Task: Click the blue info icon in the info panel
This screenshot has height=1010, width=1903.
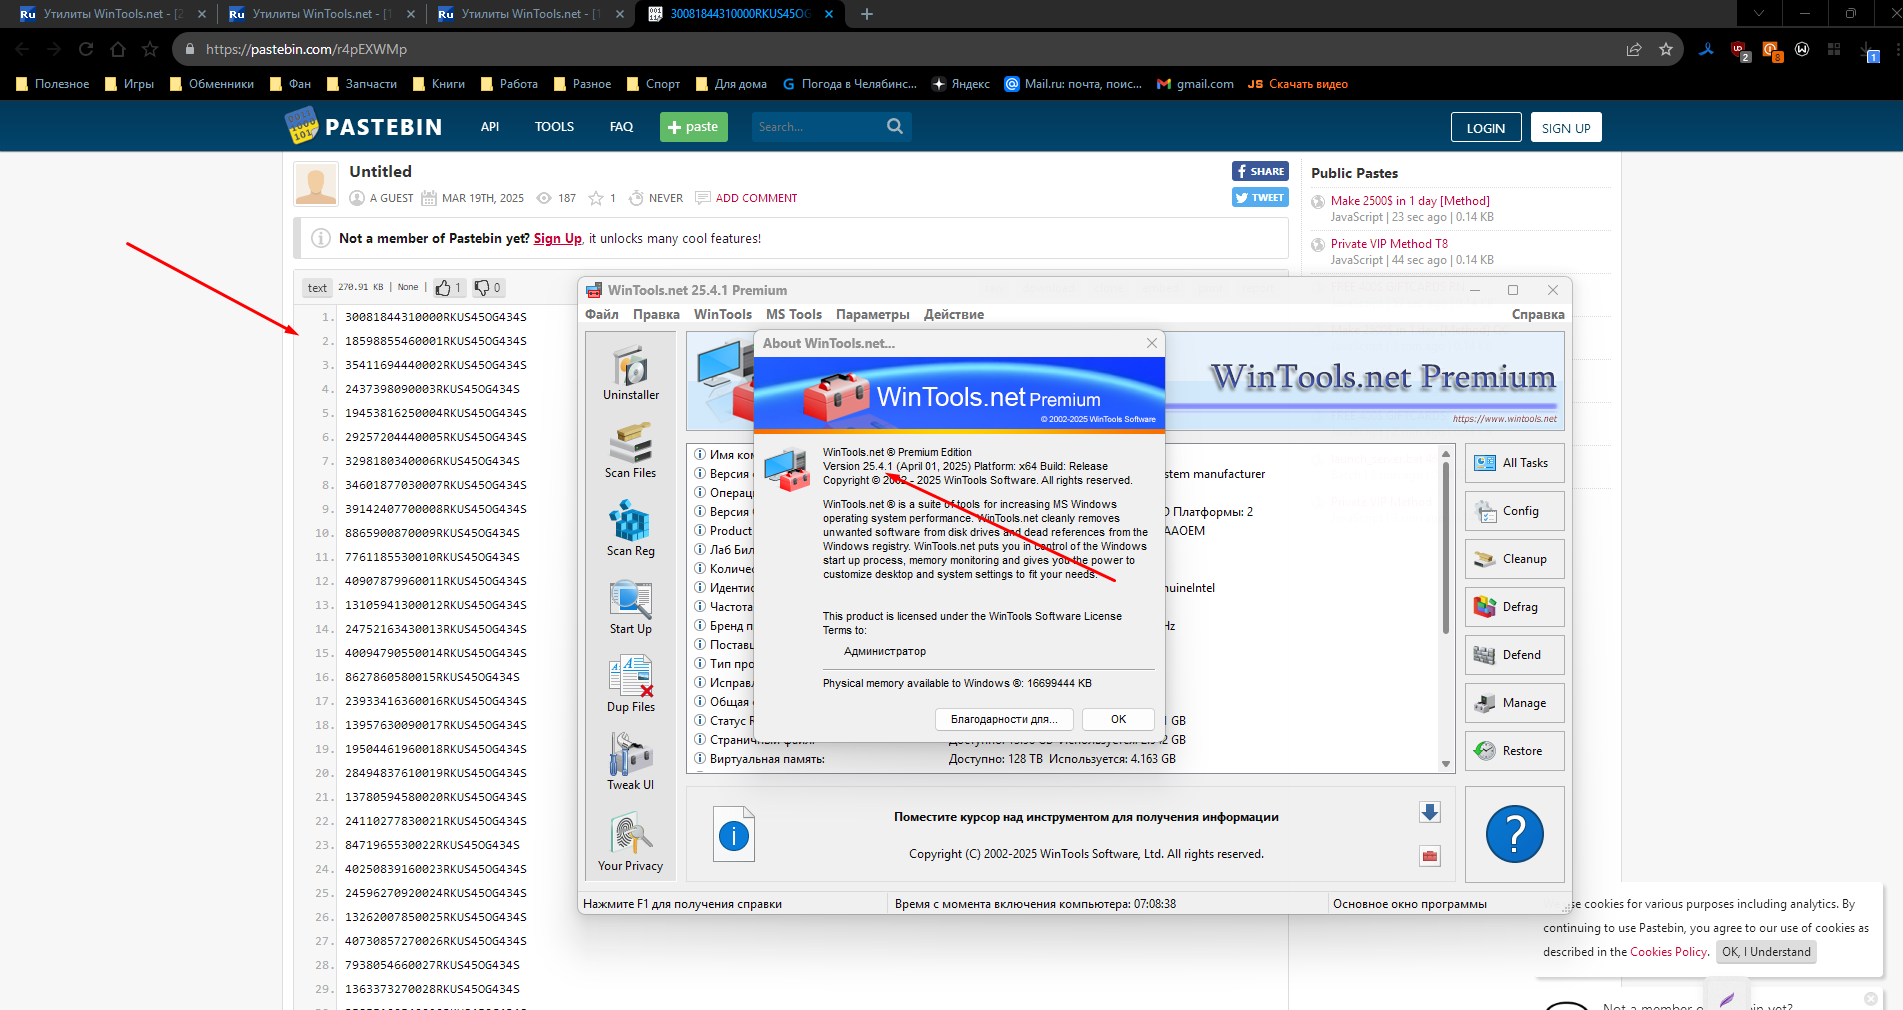Action: point(734,835)
